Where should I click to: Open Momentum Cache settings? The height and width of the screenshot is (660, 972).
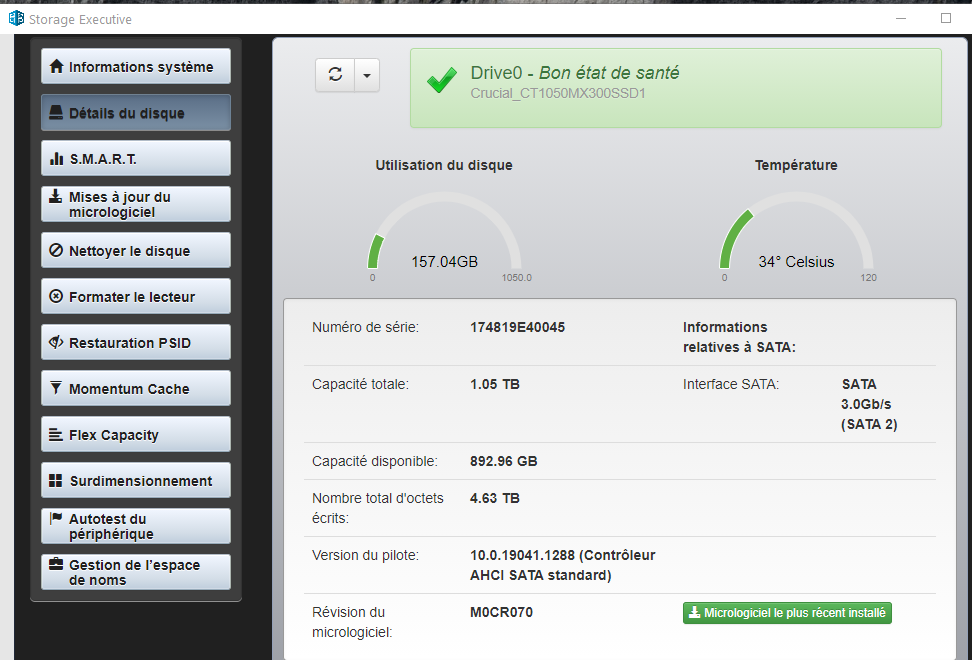coord(136,388)
